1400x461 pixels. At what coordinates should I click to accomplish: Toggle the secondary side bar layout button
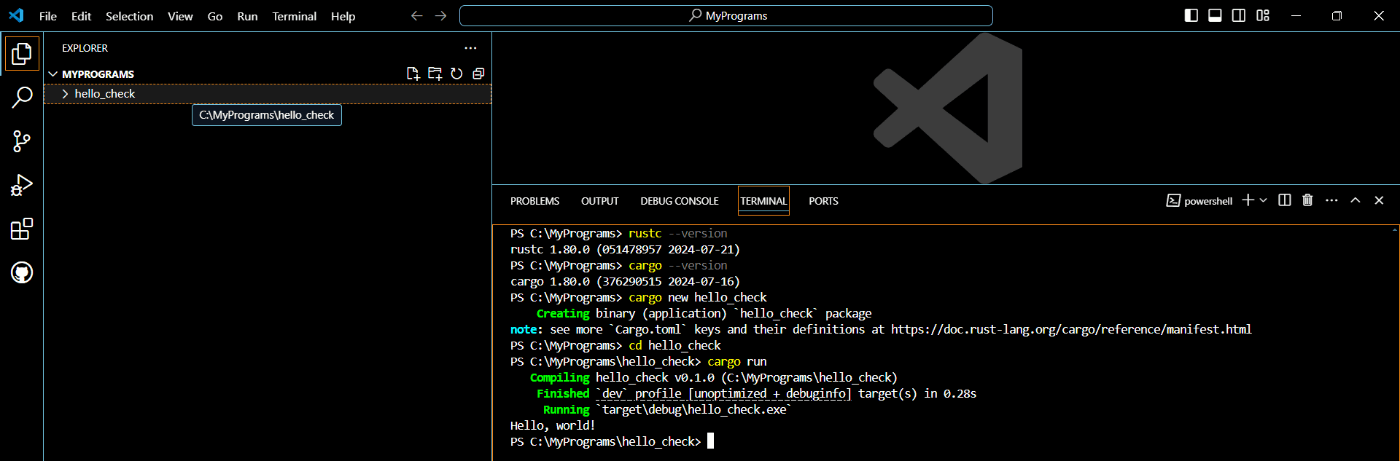tap(1239, 16)
